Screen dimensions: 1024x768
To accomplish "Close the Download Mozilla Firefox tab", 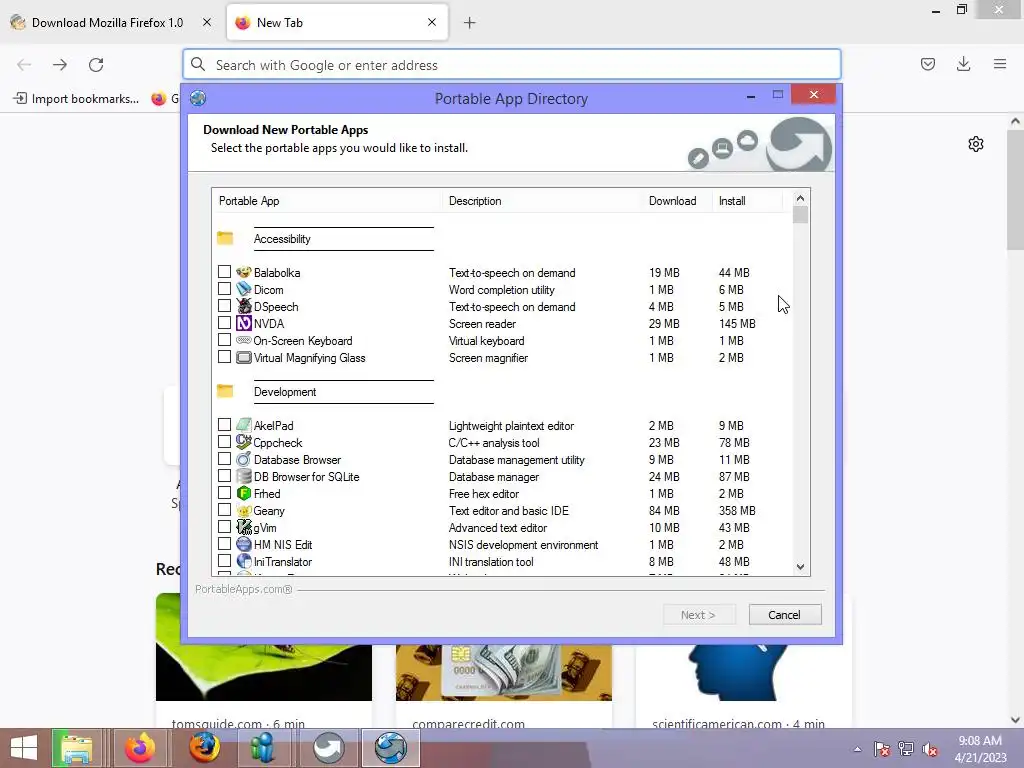I will pyautogui.click(x=206, y=22).
